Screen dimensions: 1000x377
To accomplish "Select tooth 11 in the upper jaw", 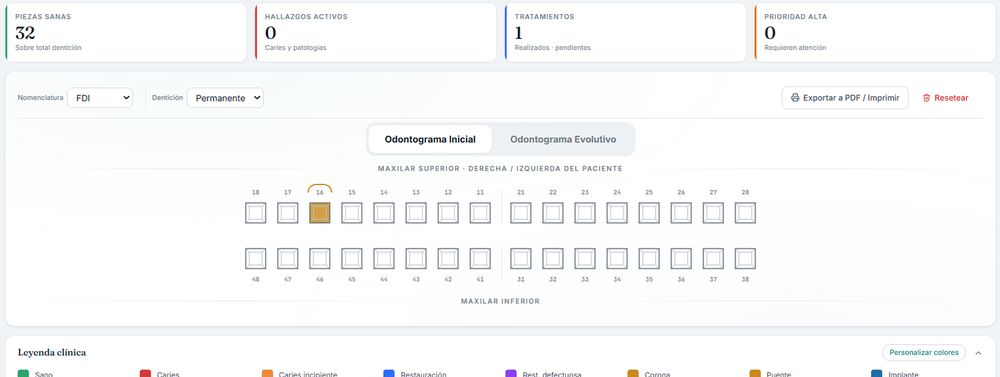I will (480, 212).
